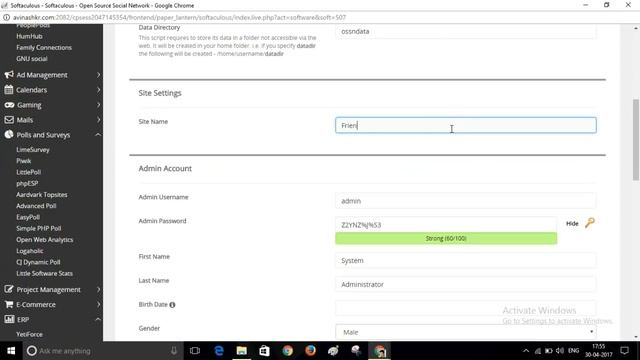This screenshot has width=640, height=360.
Task: Open Task View in taskbar
Action: click(x=195, y=351)
